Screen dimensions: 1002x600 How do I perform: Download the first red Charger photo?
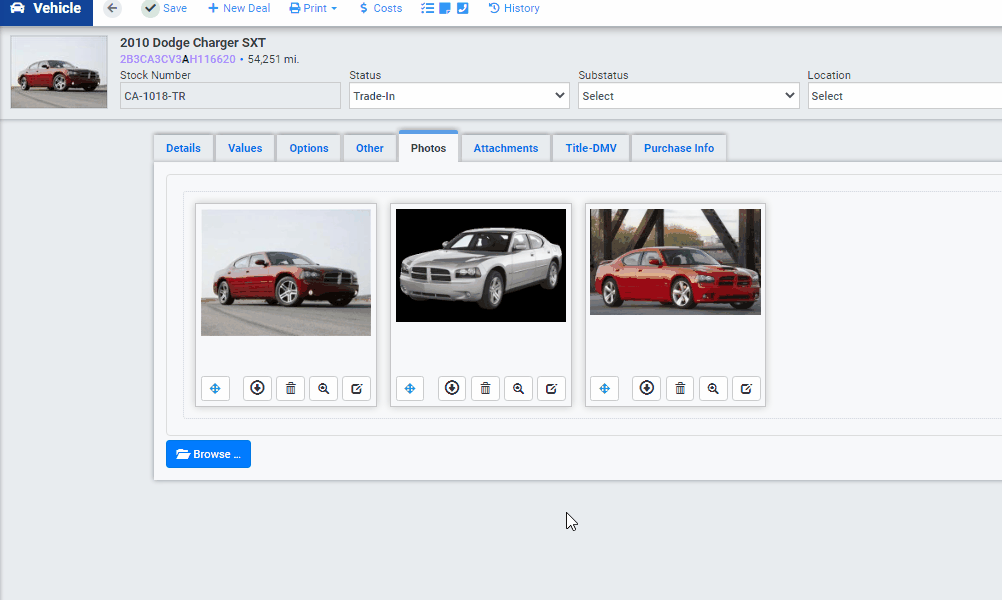tap(258, 388)
